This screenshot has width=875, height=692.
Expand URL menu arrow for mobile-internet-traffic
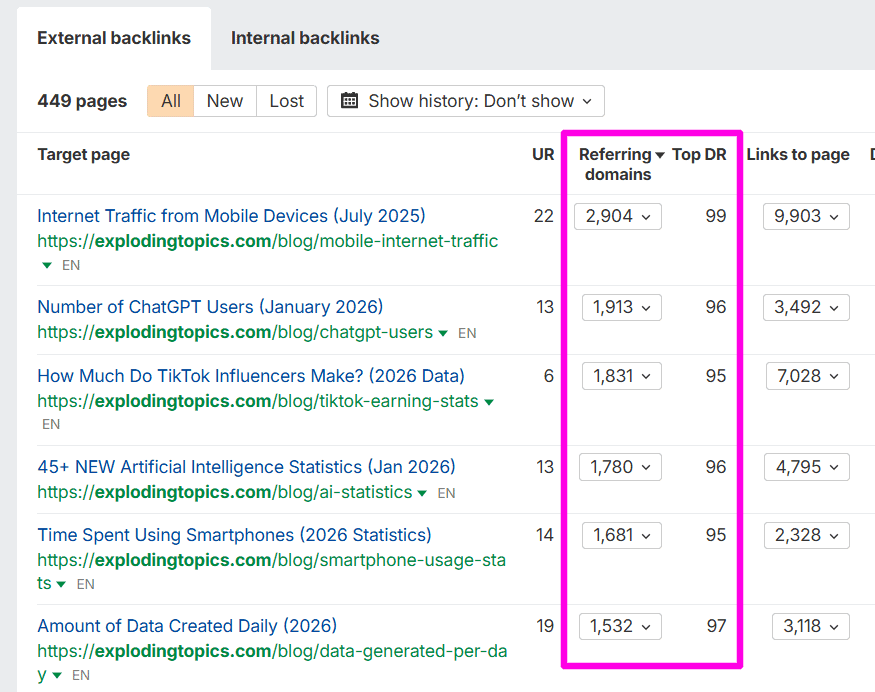click(x=47, y=265)
